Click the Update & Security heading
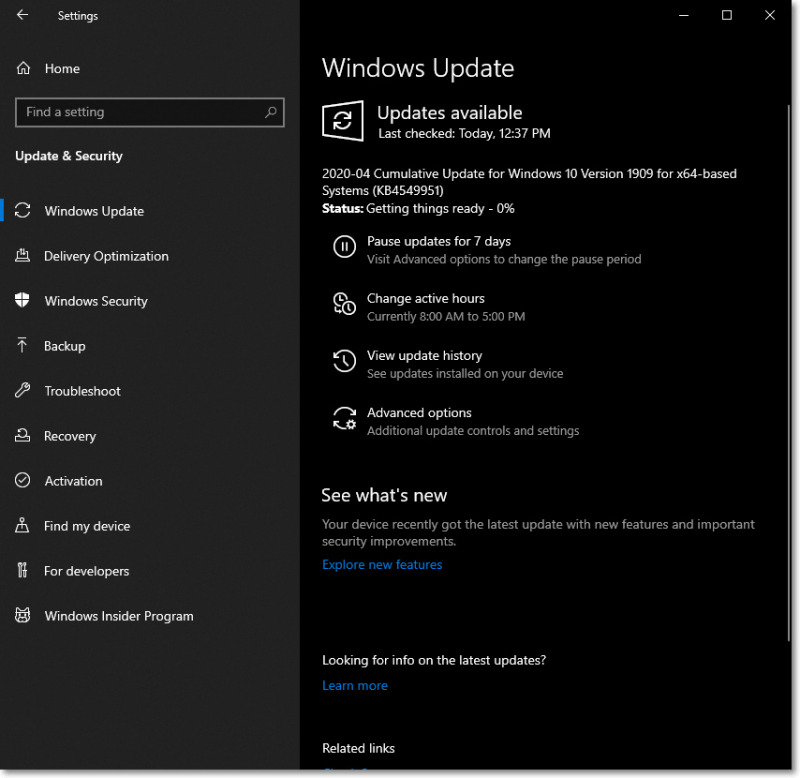This screenshot has height=778, width=800. tap(69, 156)
